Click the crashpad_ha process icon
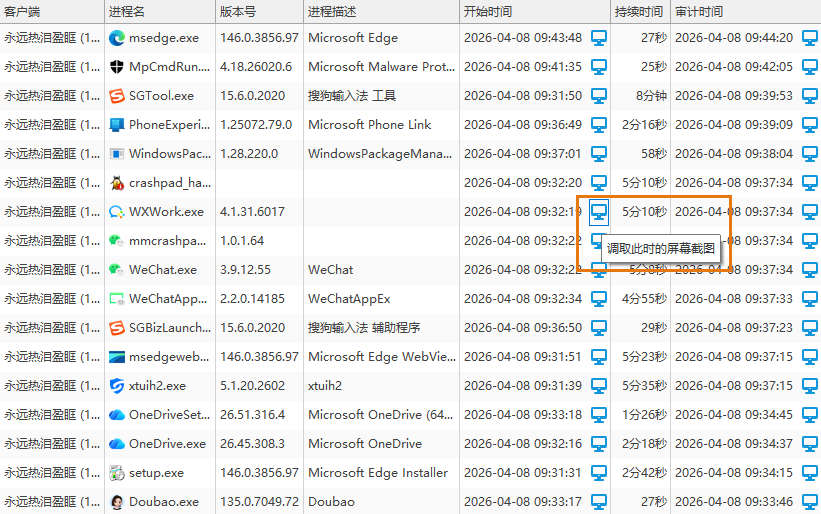The width and height of the screenshot is (821, 514). [117, 183]
